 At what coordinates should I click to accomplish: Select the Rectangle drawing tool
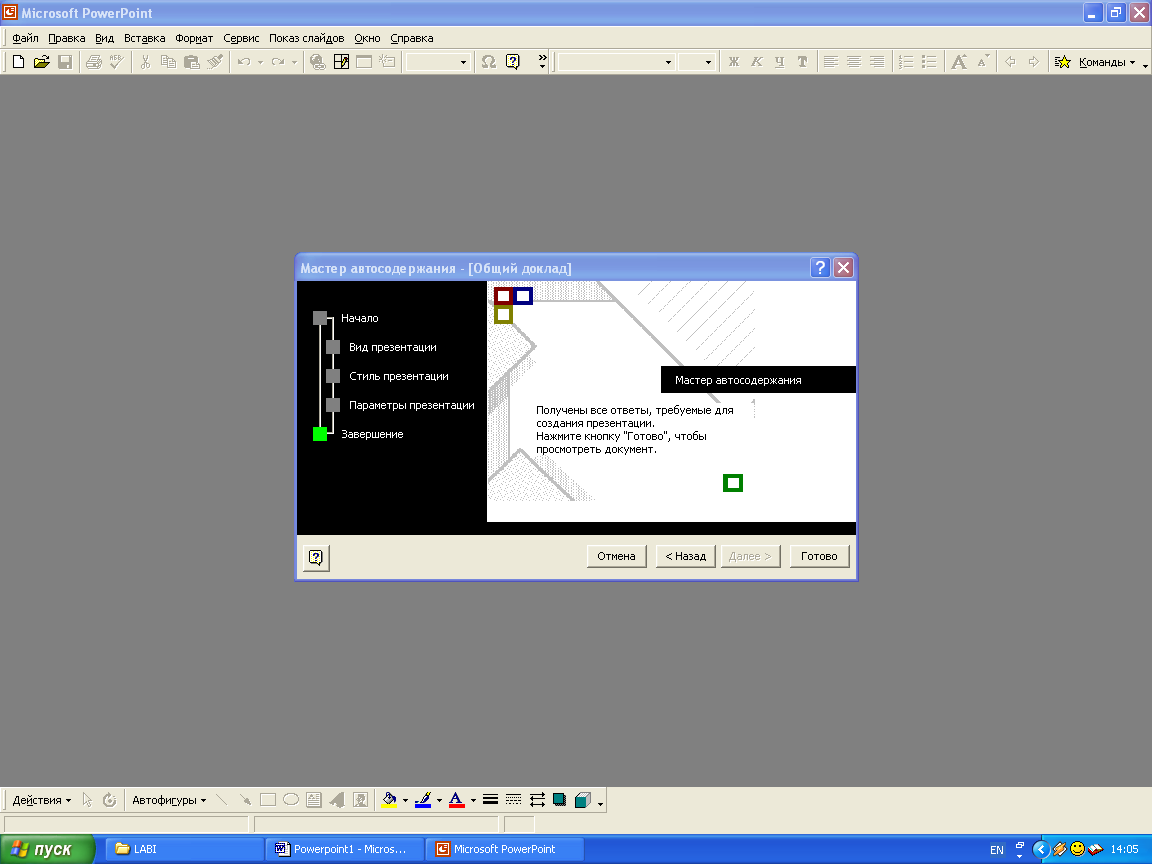[x=268, y=800]
